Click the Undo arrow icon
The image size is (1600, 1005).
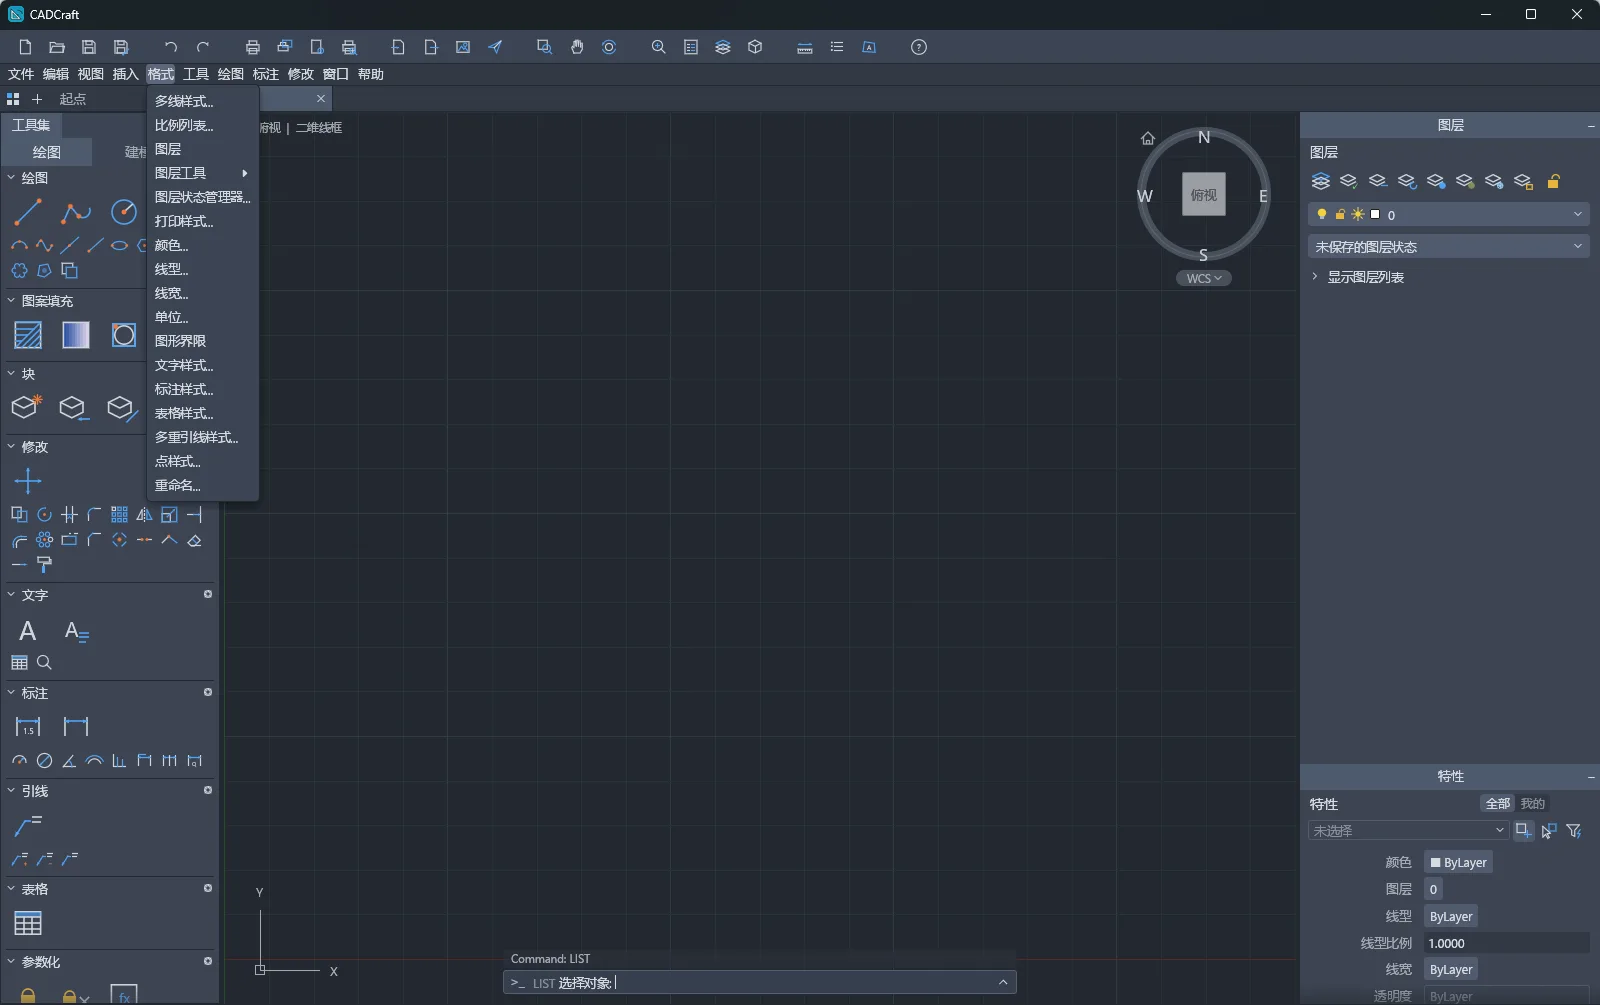tap(171, 47)
